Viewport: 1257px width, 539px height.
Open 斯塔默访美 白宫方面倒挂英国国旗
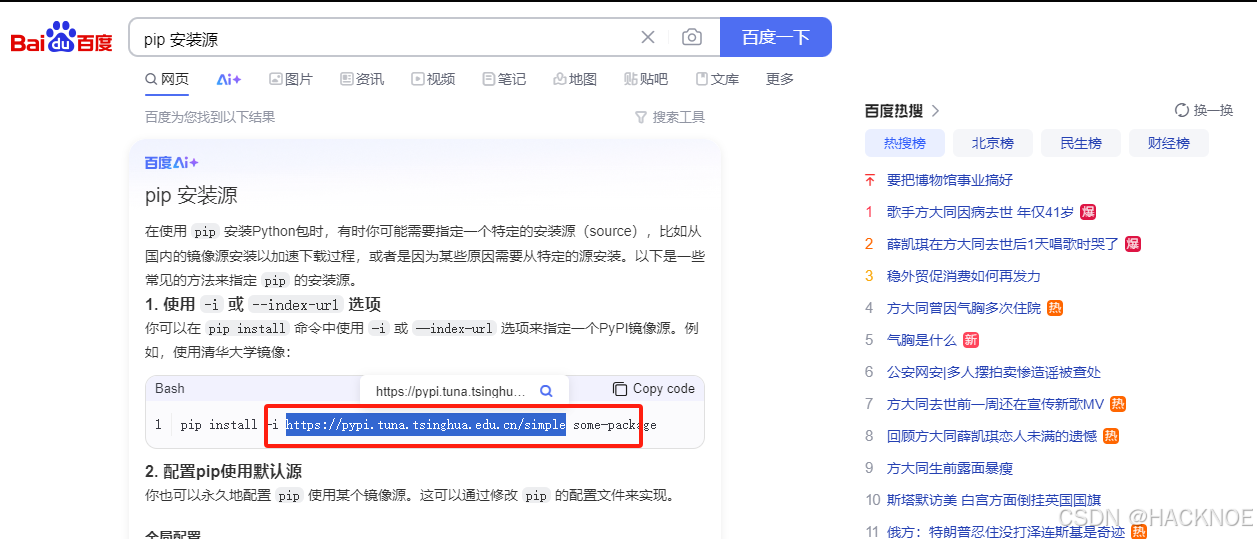pyautogui.click(x=994, y=500)
